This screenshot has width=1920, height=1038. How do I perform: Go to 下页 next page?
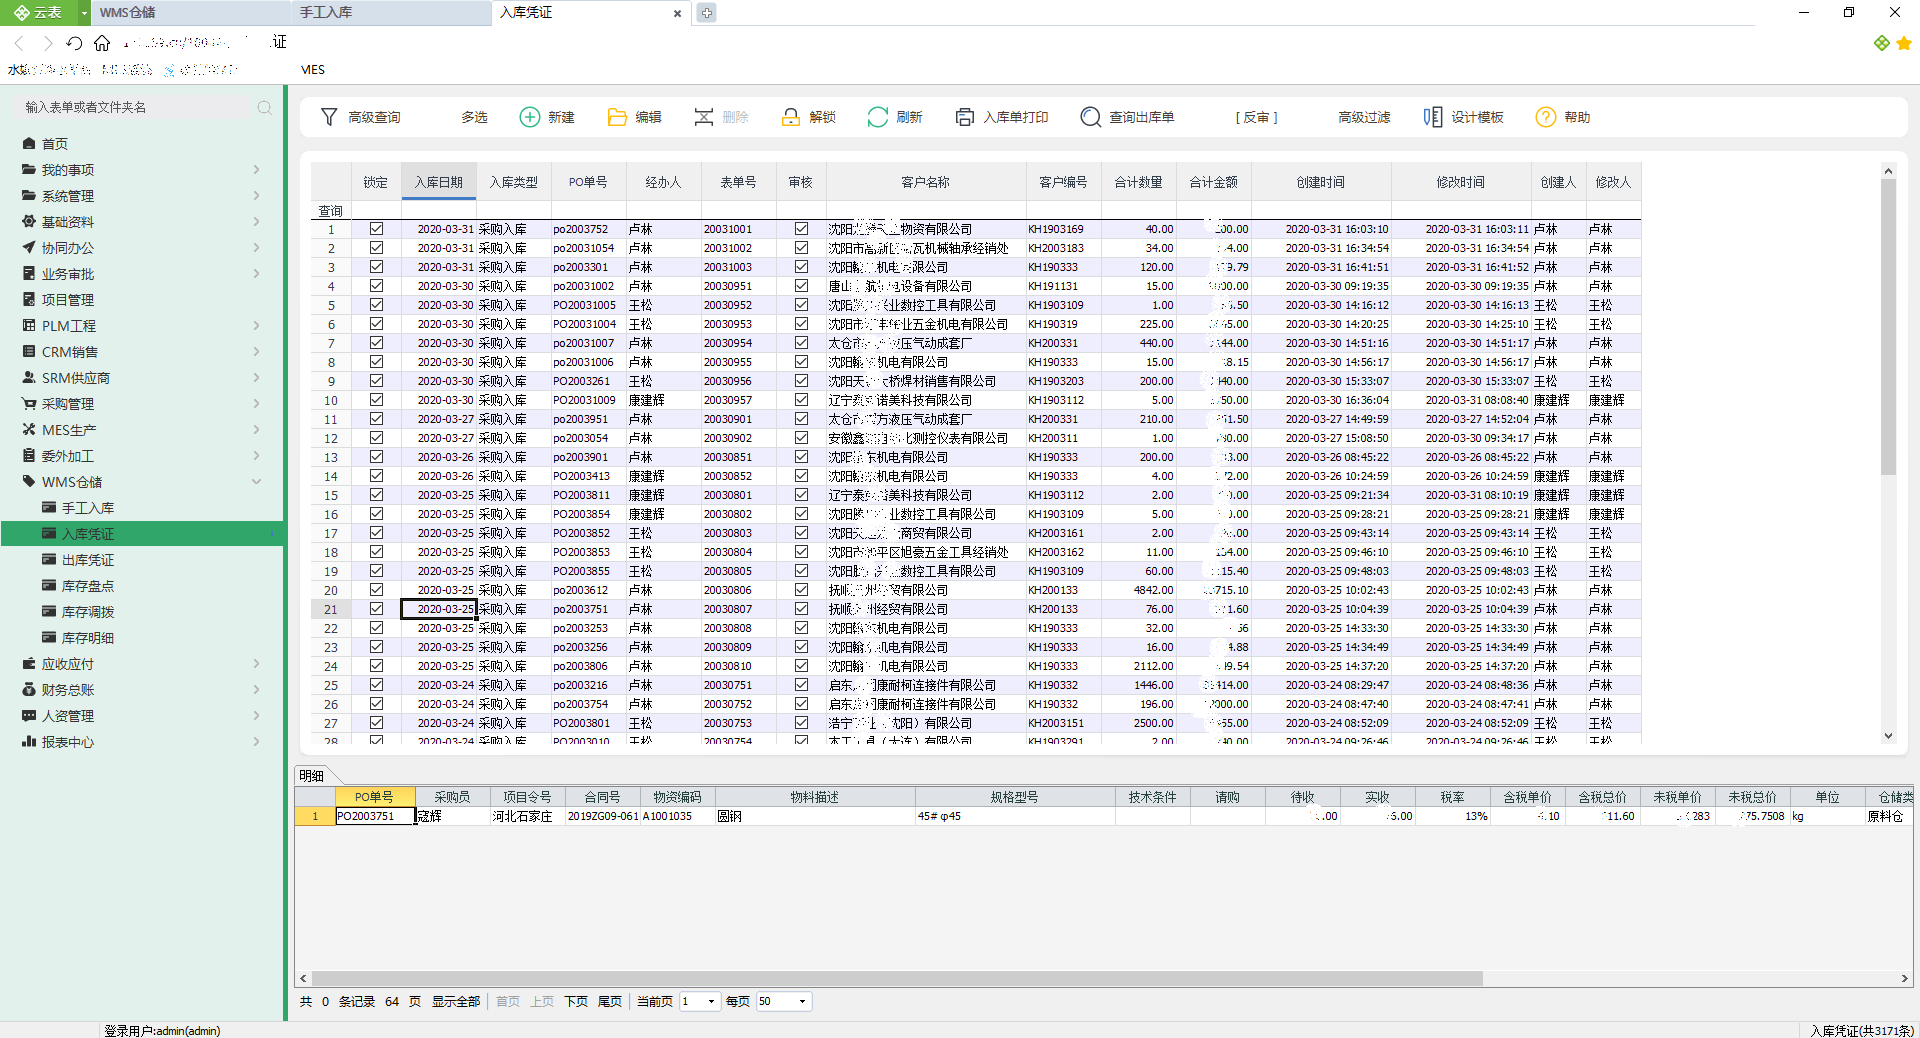[576, 1002]
